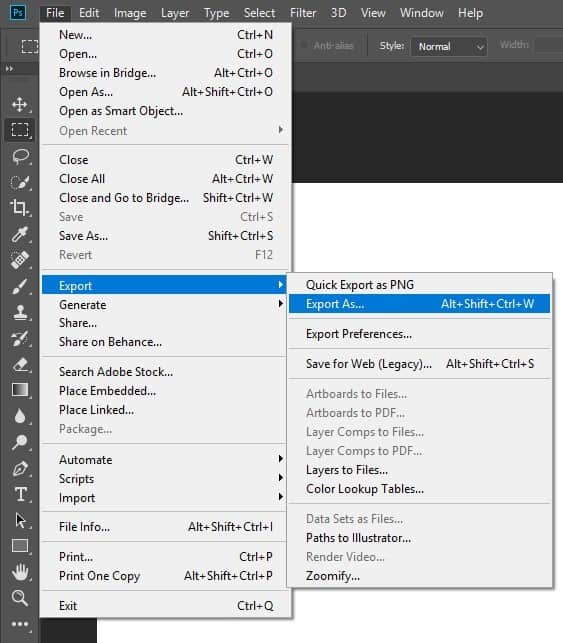This screenshot has width=563, height=643.
Task: Choose Share on Behance...
Action: tap(166, 342)
